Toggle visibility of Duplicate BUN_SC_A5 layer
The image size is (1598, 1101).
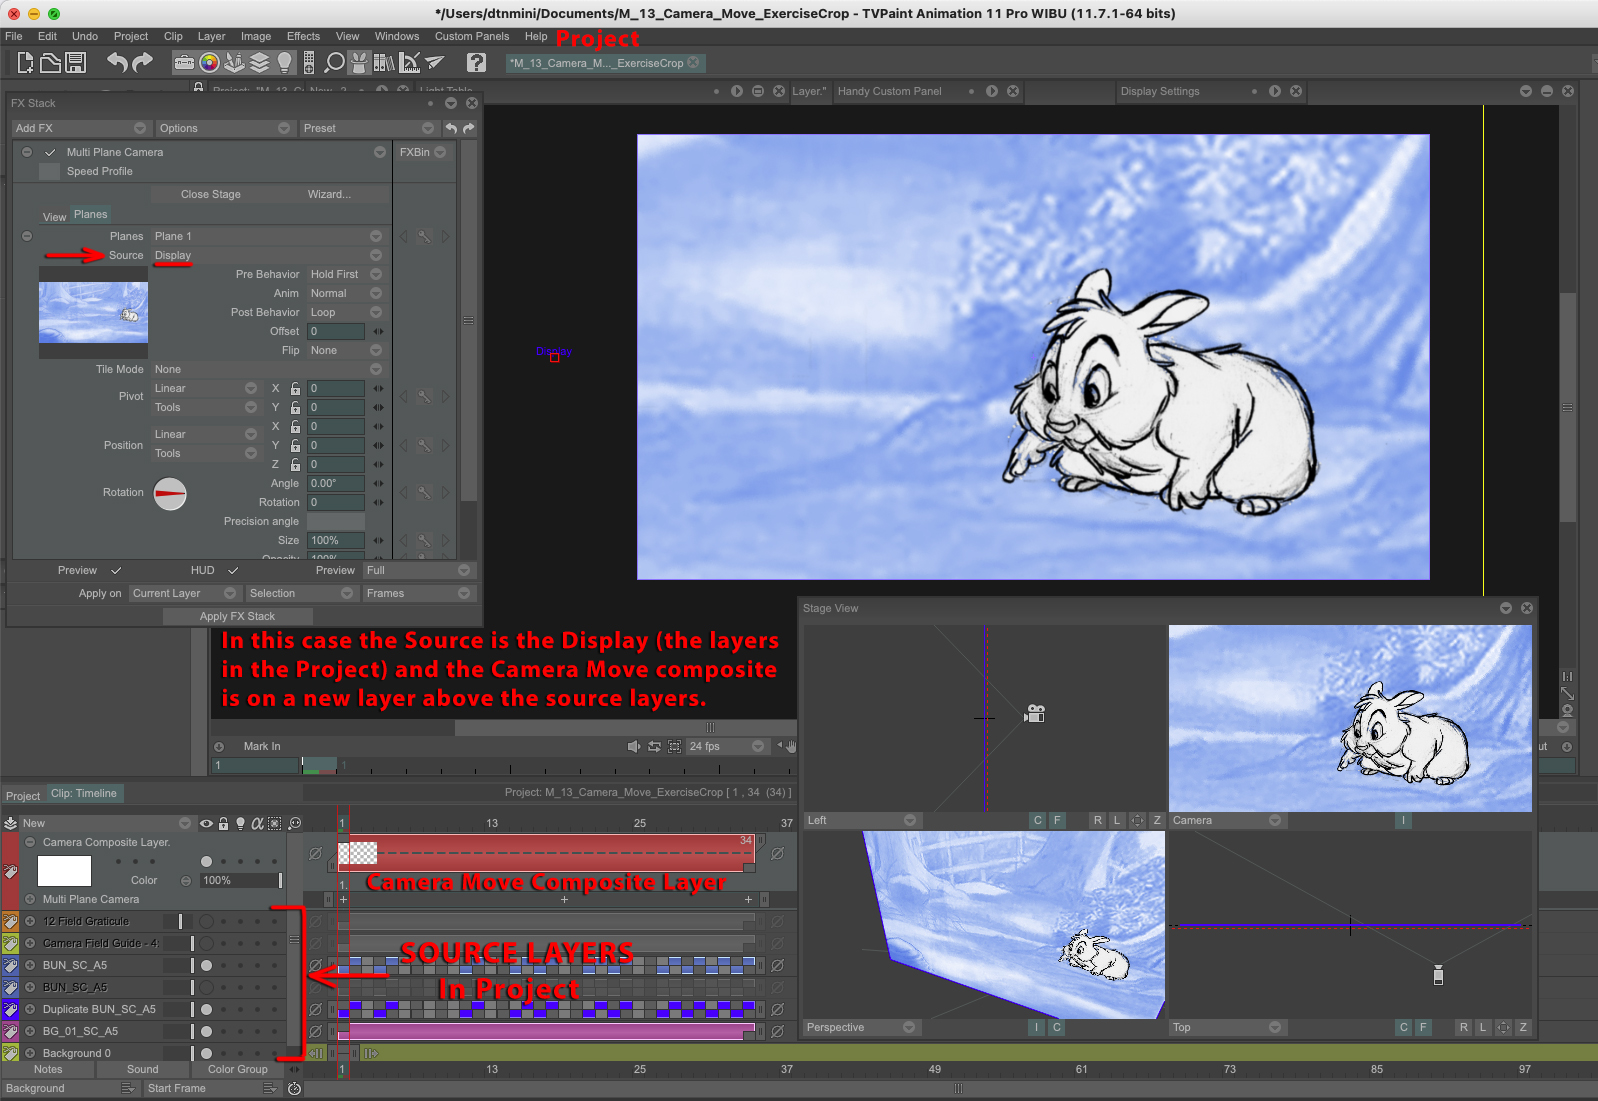pyautogui.click(x=206, y=1009)
